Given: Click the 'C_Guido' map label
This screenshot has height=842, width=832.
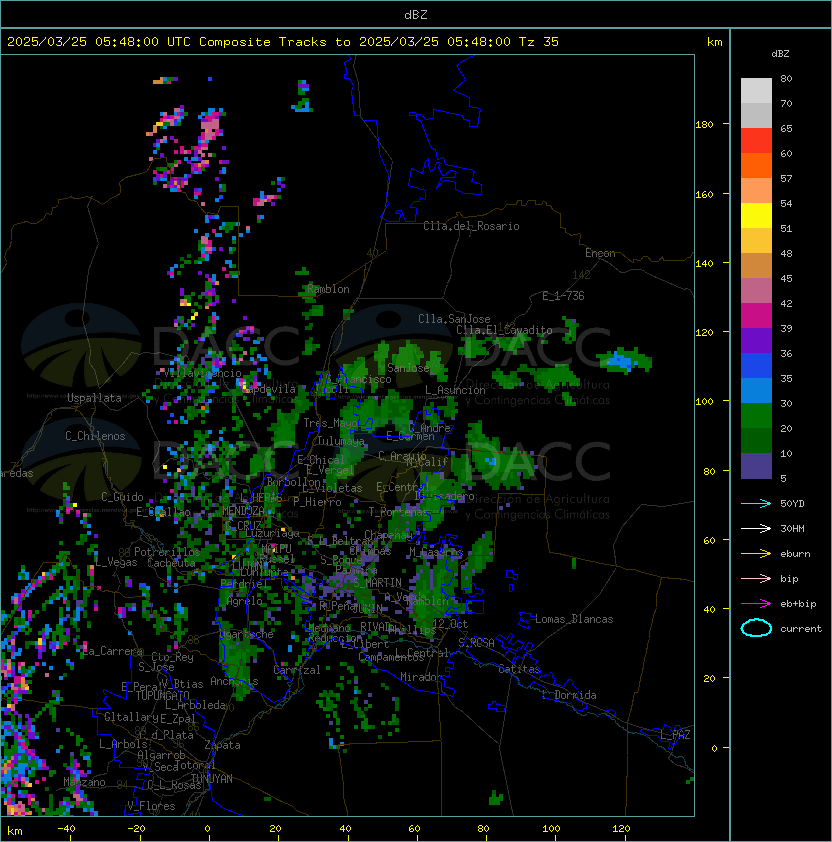Looking at the screenshot, I should (x=122, y=497).
